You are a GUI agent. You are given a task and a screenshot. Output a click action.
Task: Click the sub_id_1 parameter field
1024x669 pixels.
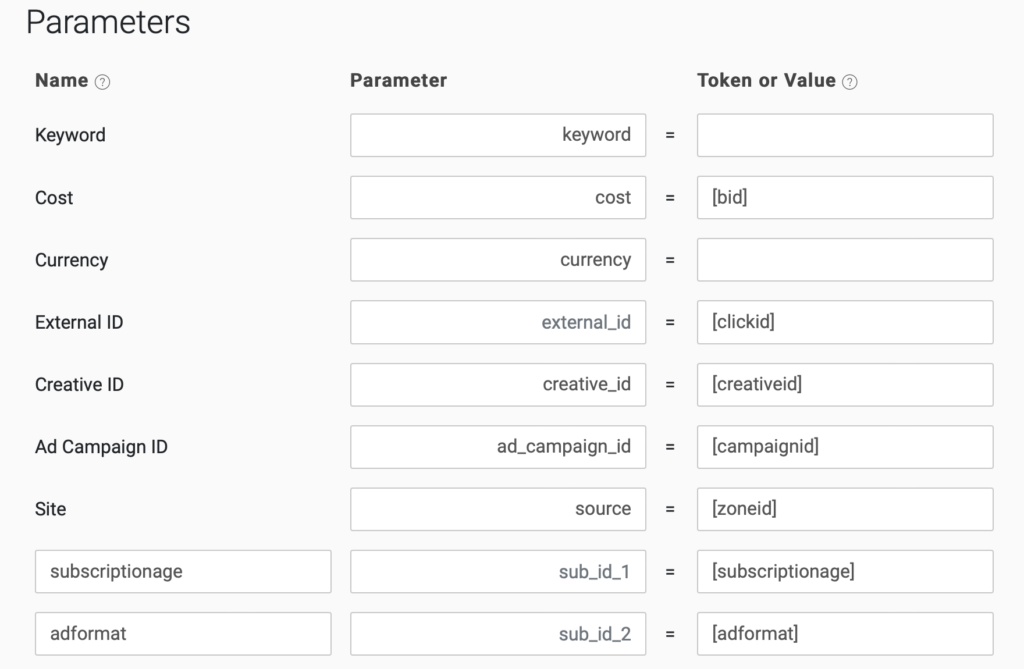[497, 572]
